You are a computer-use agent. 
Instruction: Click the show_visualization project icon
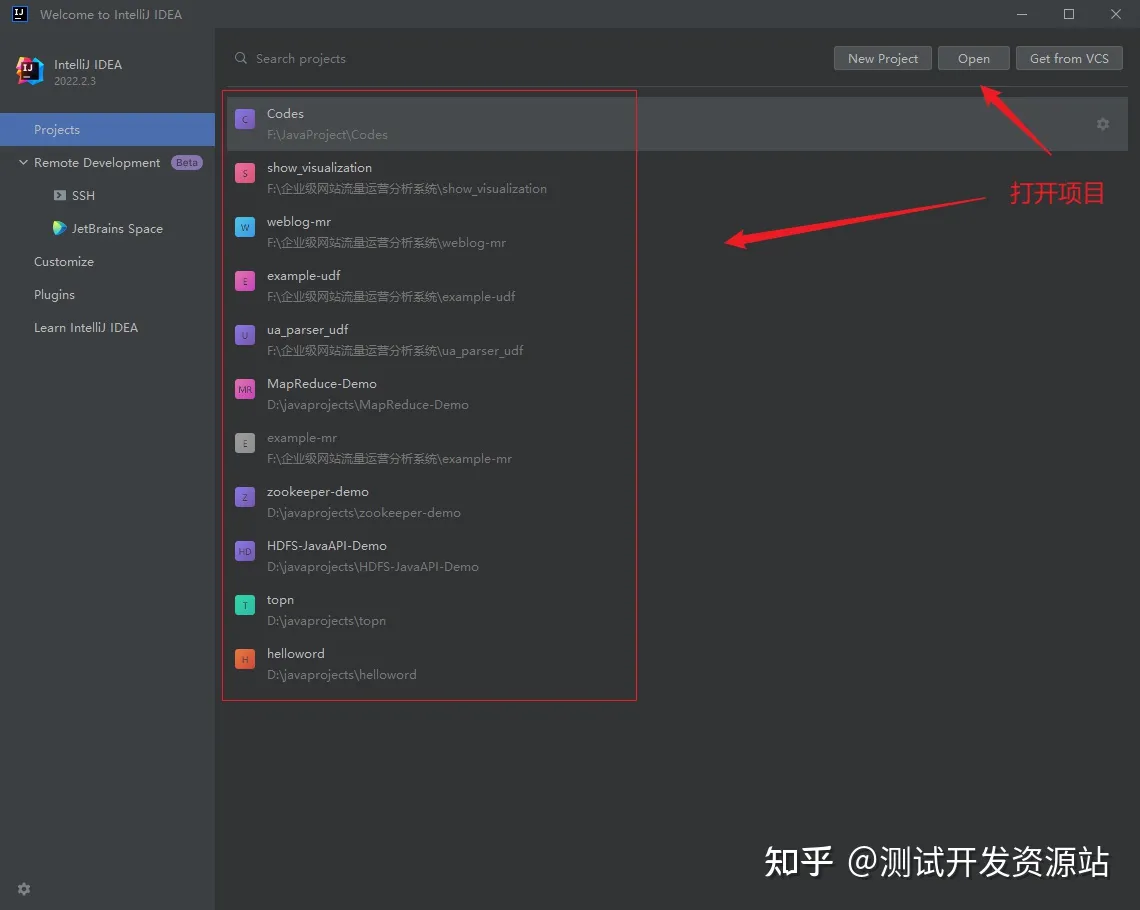pos(245,173)
